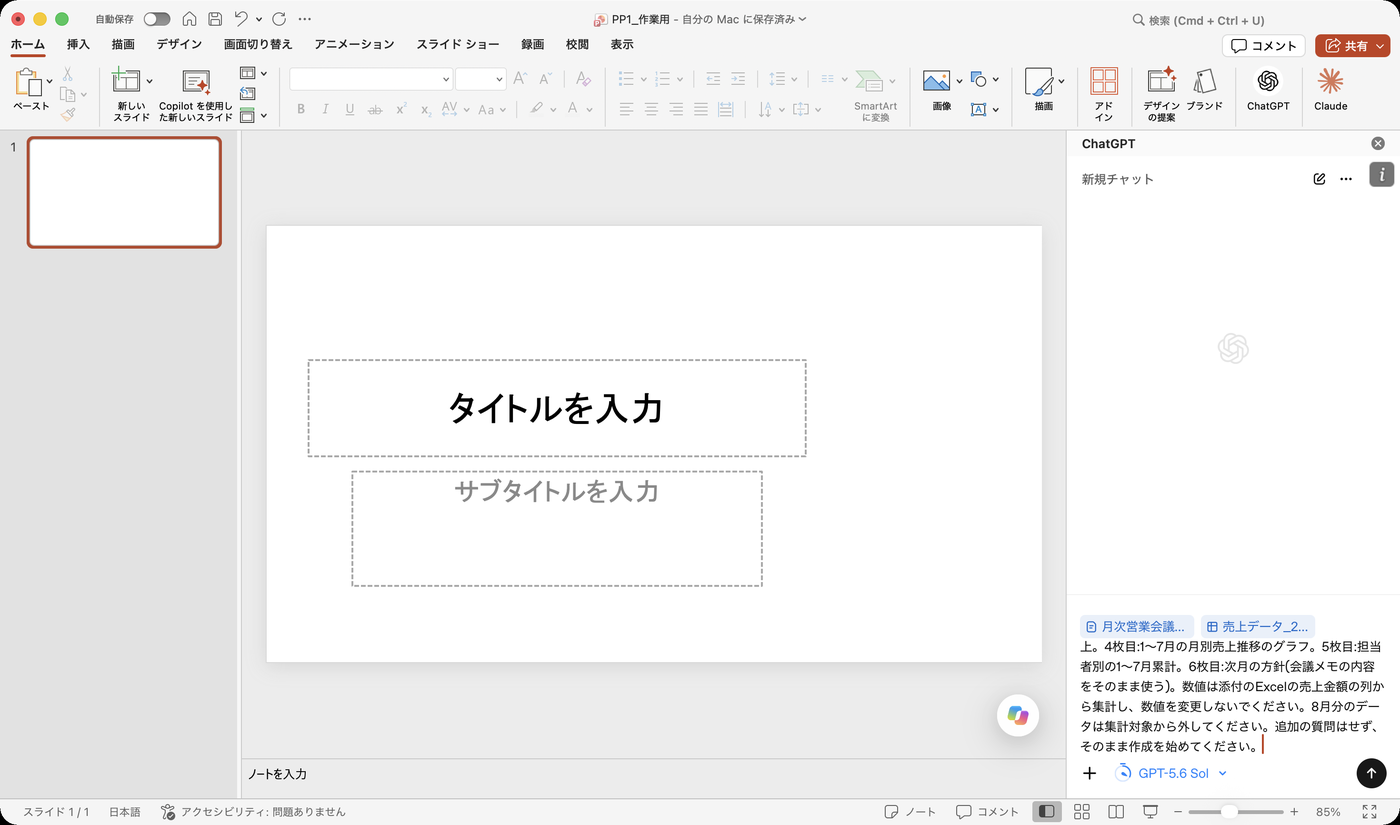Toggle underline formatting button

point(350,109)
